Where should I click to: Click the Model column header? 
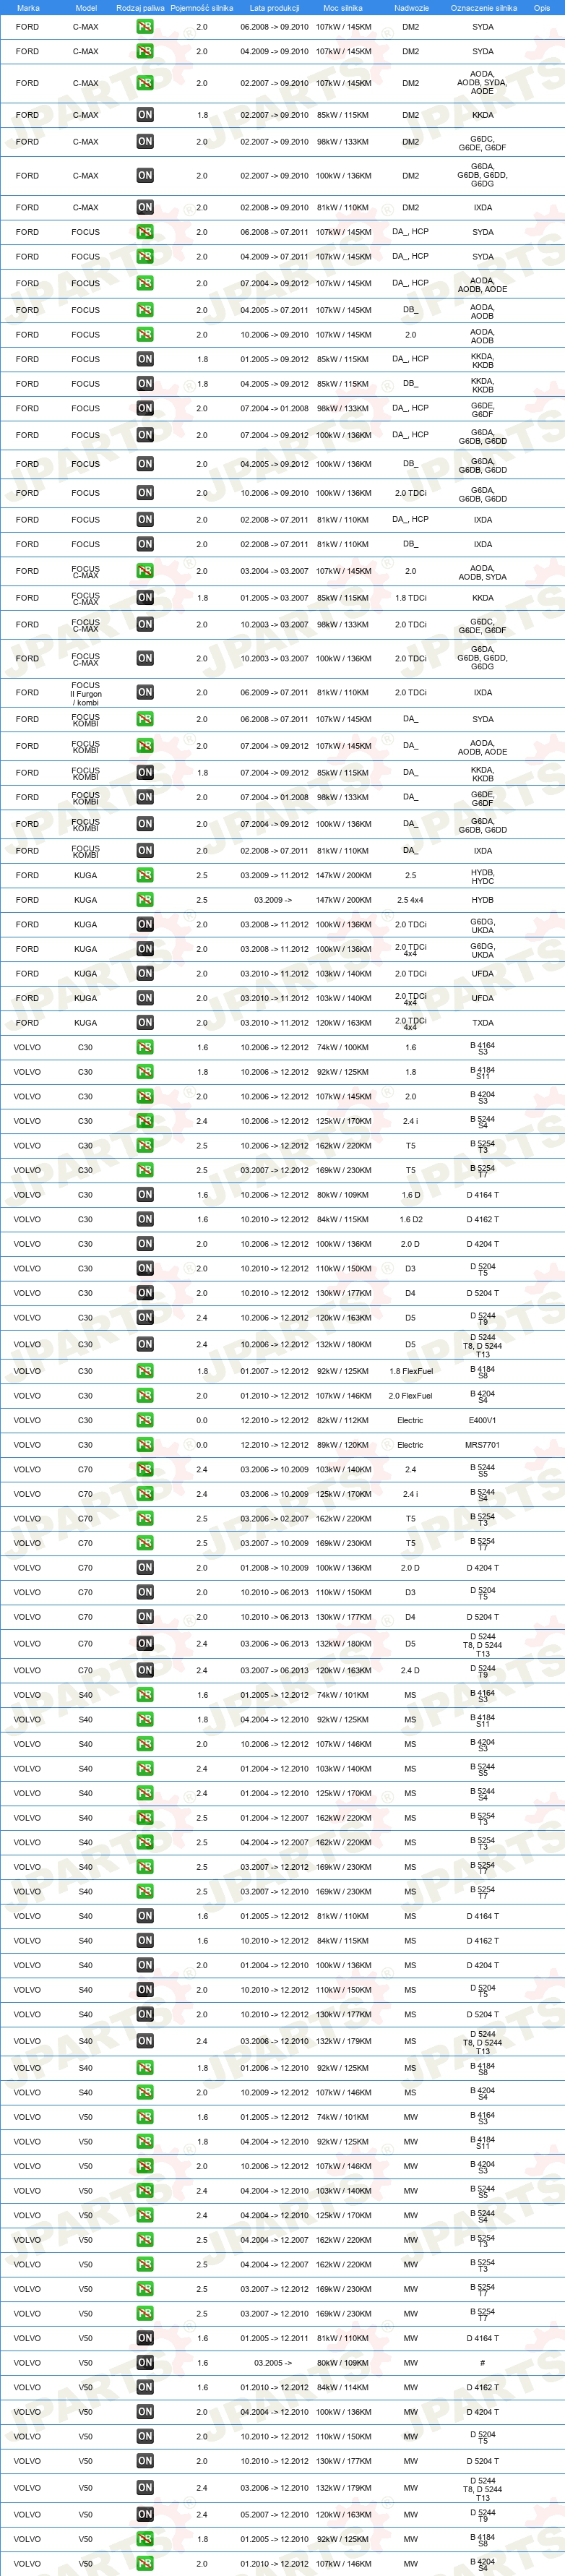coord(86,8)
